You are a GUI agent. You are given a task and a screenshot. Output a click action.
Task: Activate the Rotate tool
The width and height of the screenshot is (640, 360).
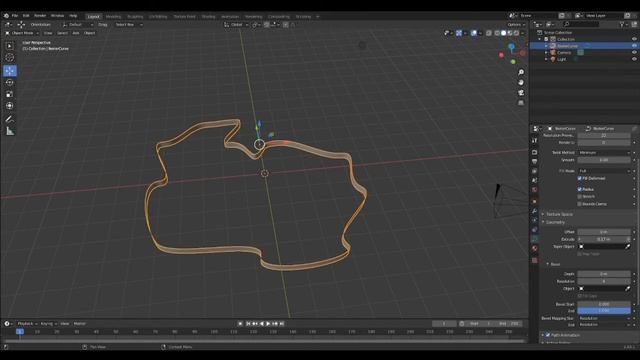click(10, 82)
